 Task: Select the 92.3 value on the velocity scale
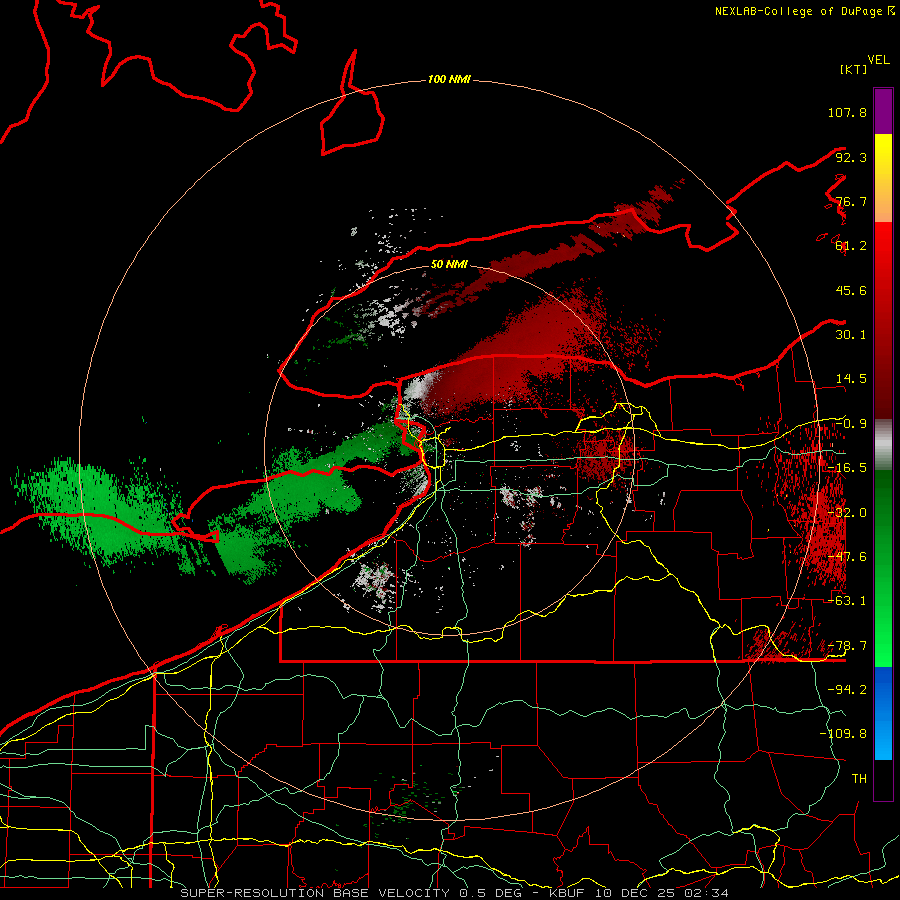tap(851, 157)
